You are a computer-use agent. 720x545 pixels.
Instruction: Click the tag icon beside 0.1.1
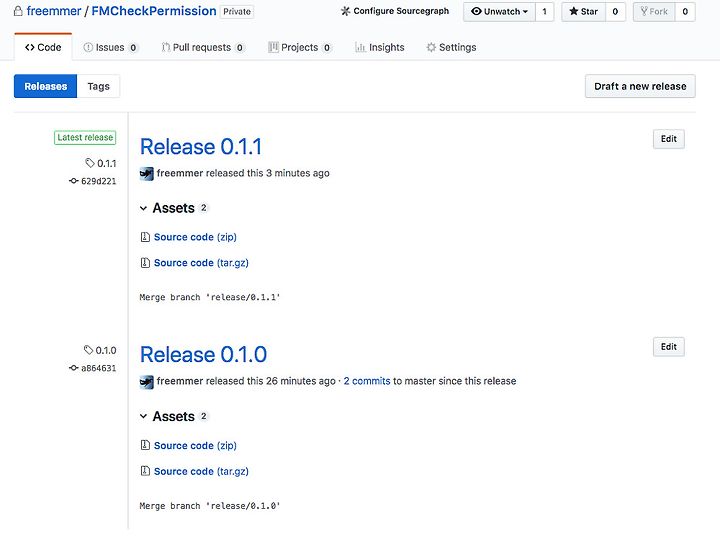tap(90, 163)
